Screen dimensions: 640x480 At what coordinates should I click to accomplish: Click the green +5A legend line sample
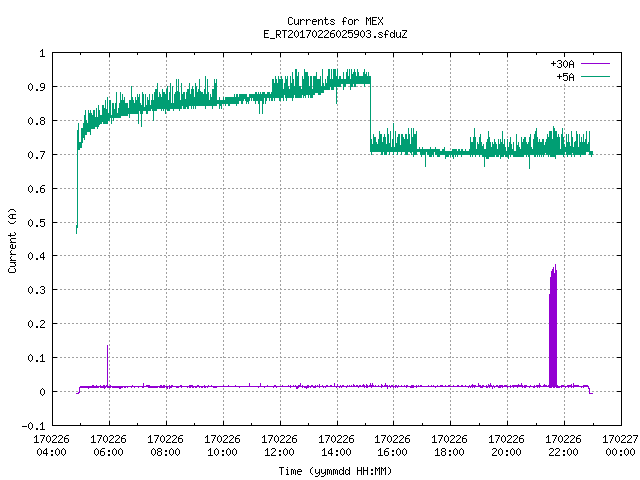595,76
